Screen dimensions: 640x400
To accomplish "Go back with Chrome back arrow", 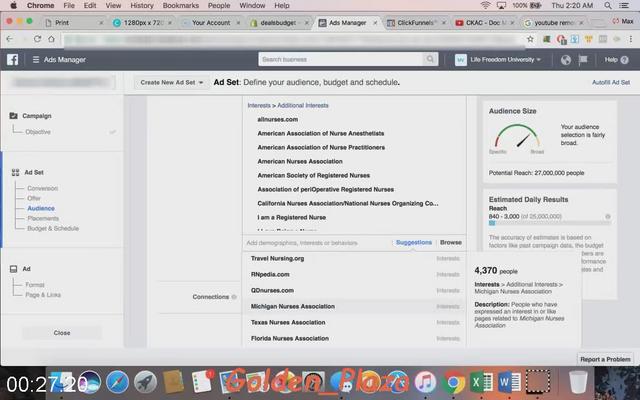I will point(10,39).
